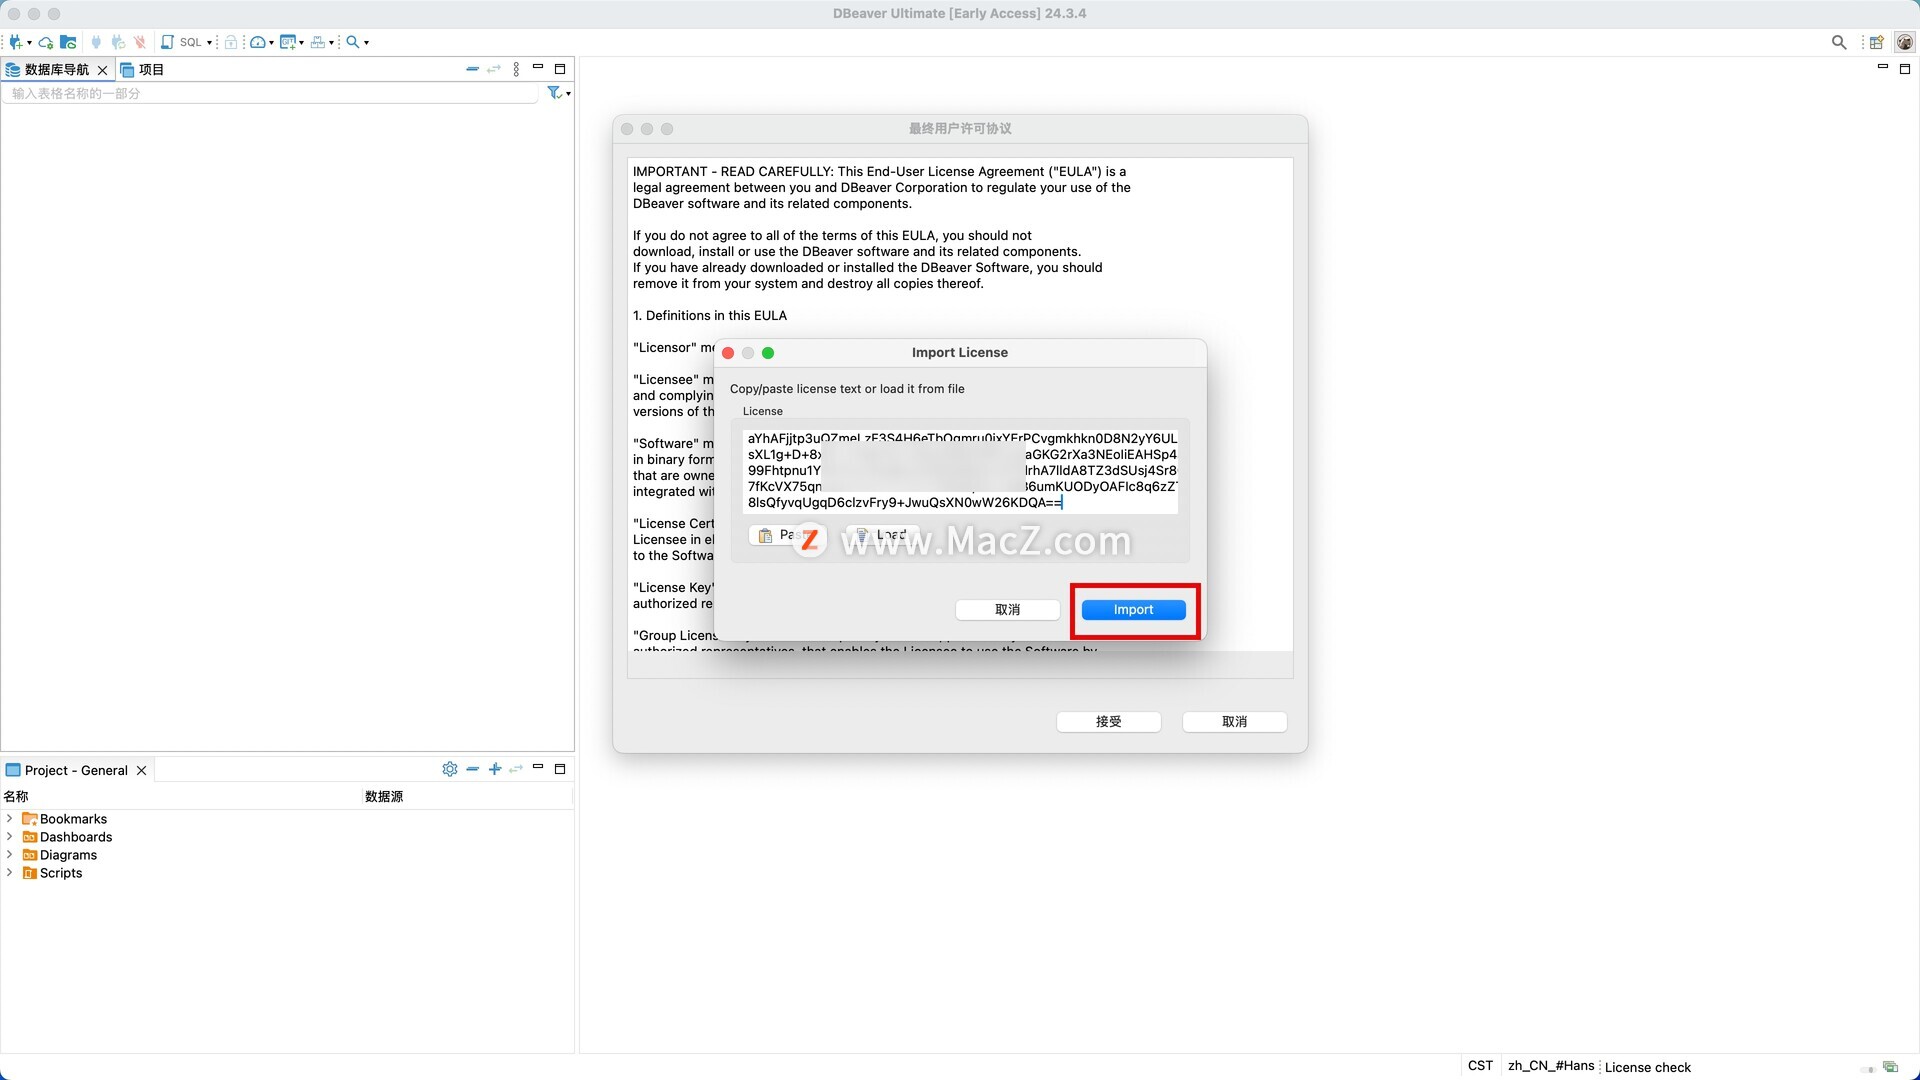The width and height of the screenshot is (1920, 1080).
Task: Click the global search magnifier top right
Action: click(x=1839, y=42)
